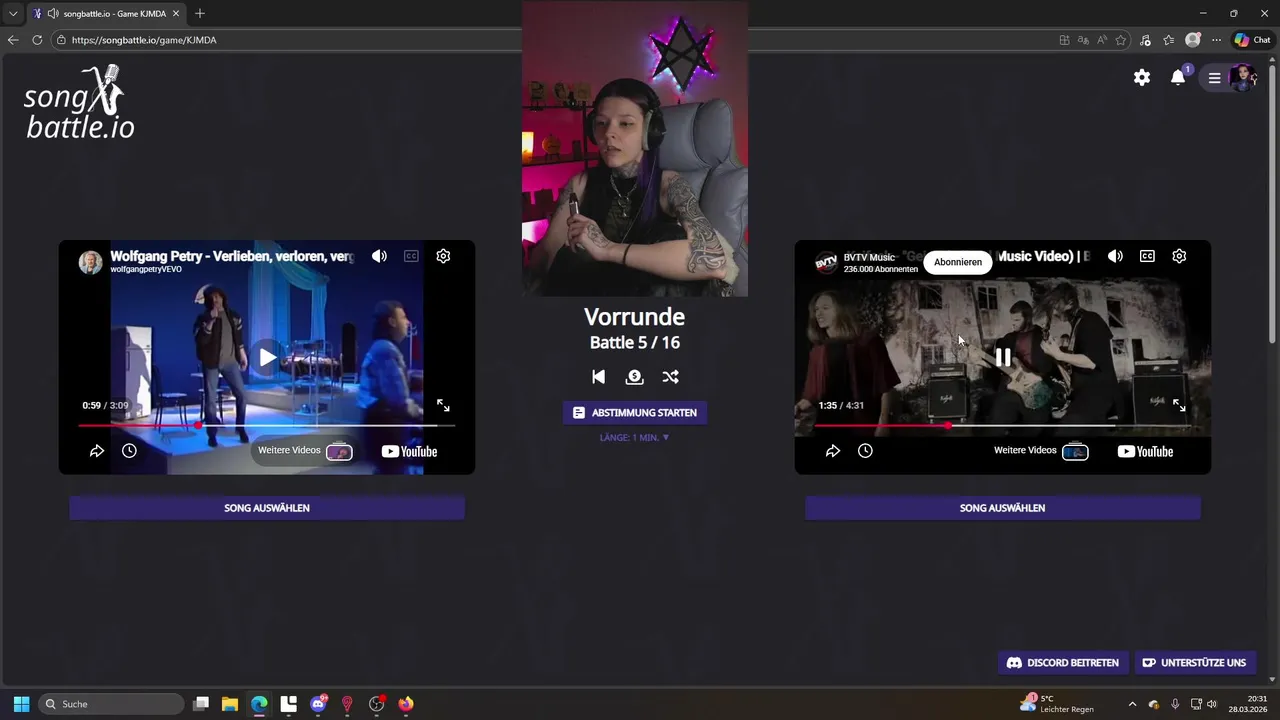Open read aloud icon
The width and height of the screenshot is (1280, 720).
coord(1102,40)
